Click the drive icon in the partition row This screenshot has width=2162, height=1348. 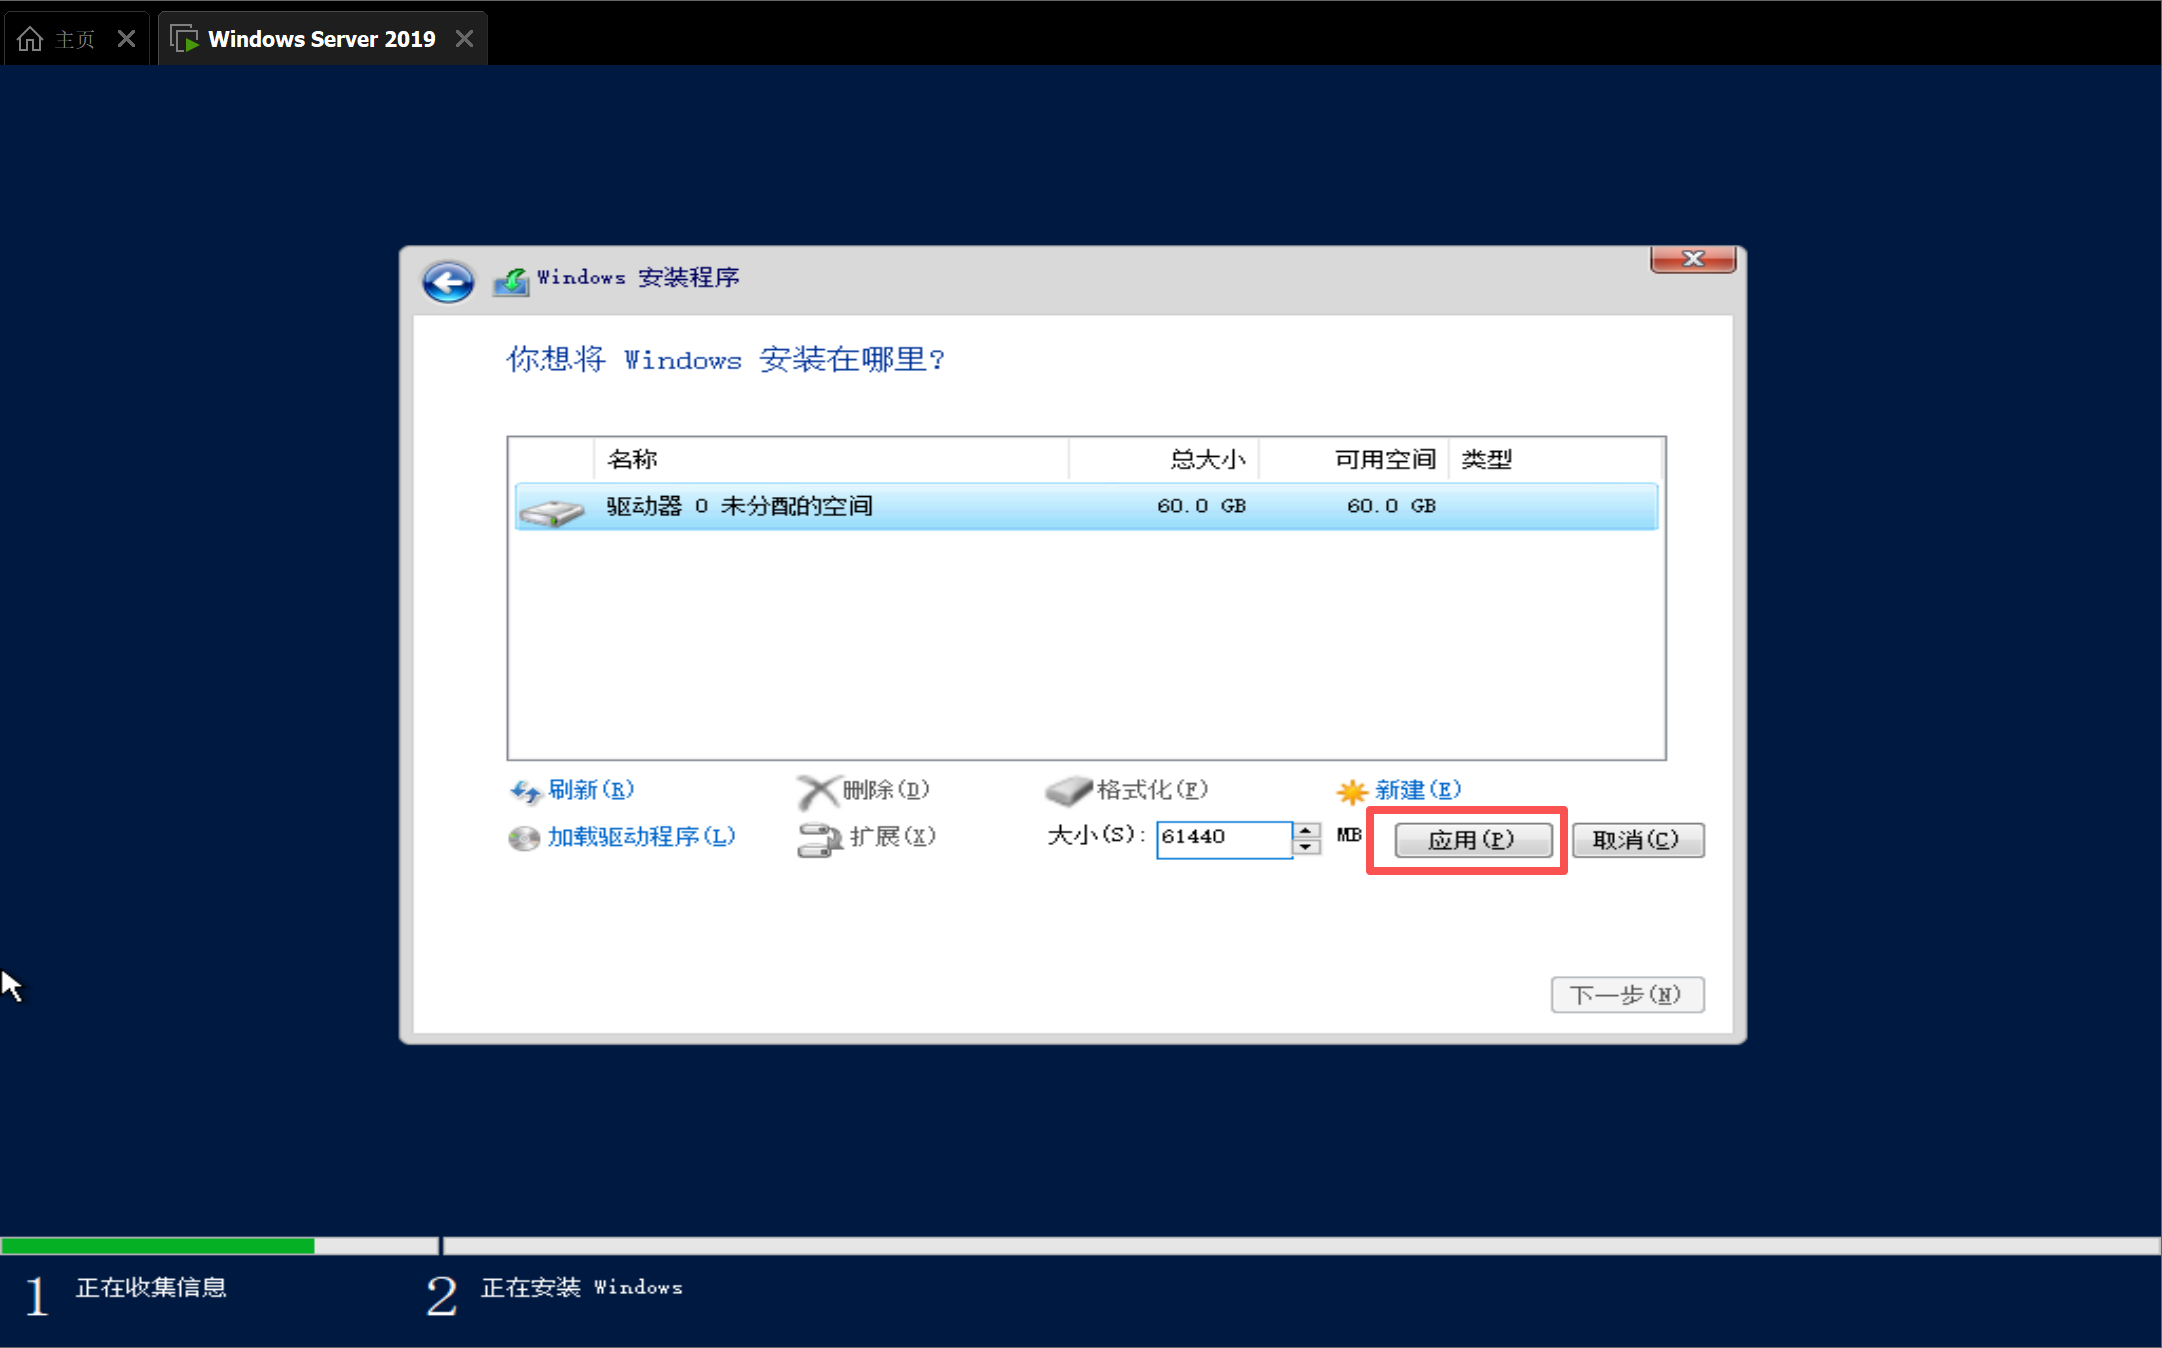tap(551, 511)
